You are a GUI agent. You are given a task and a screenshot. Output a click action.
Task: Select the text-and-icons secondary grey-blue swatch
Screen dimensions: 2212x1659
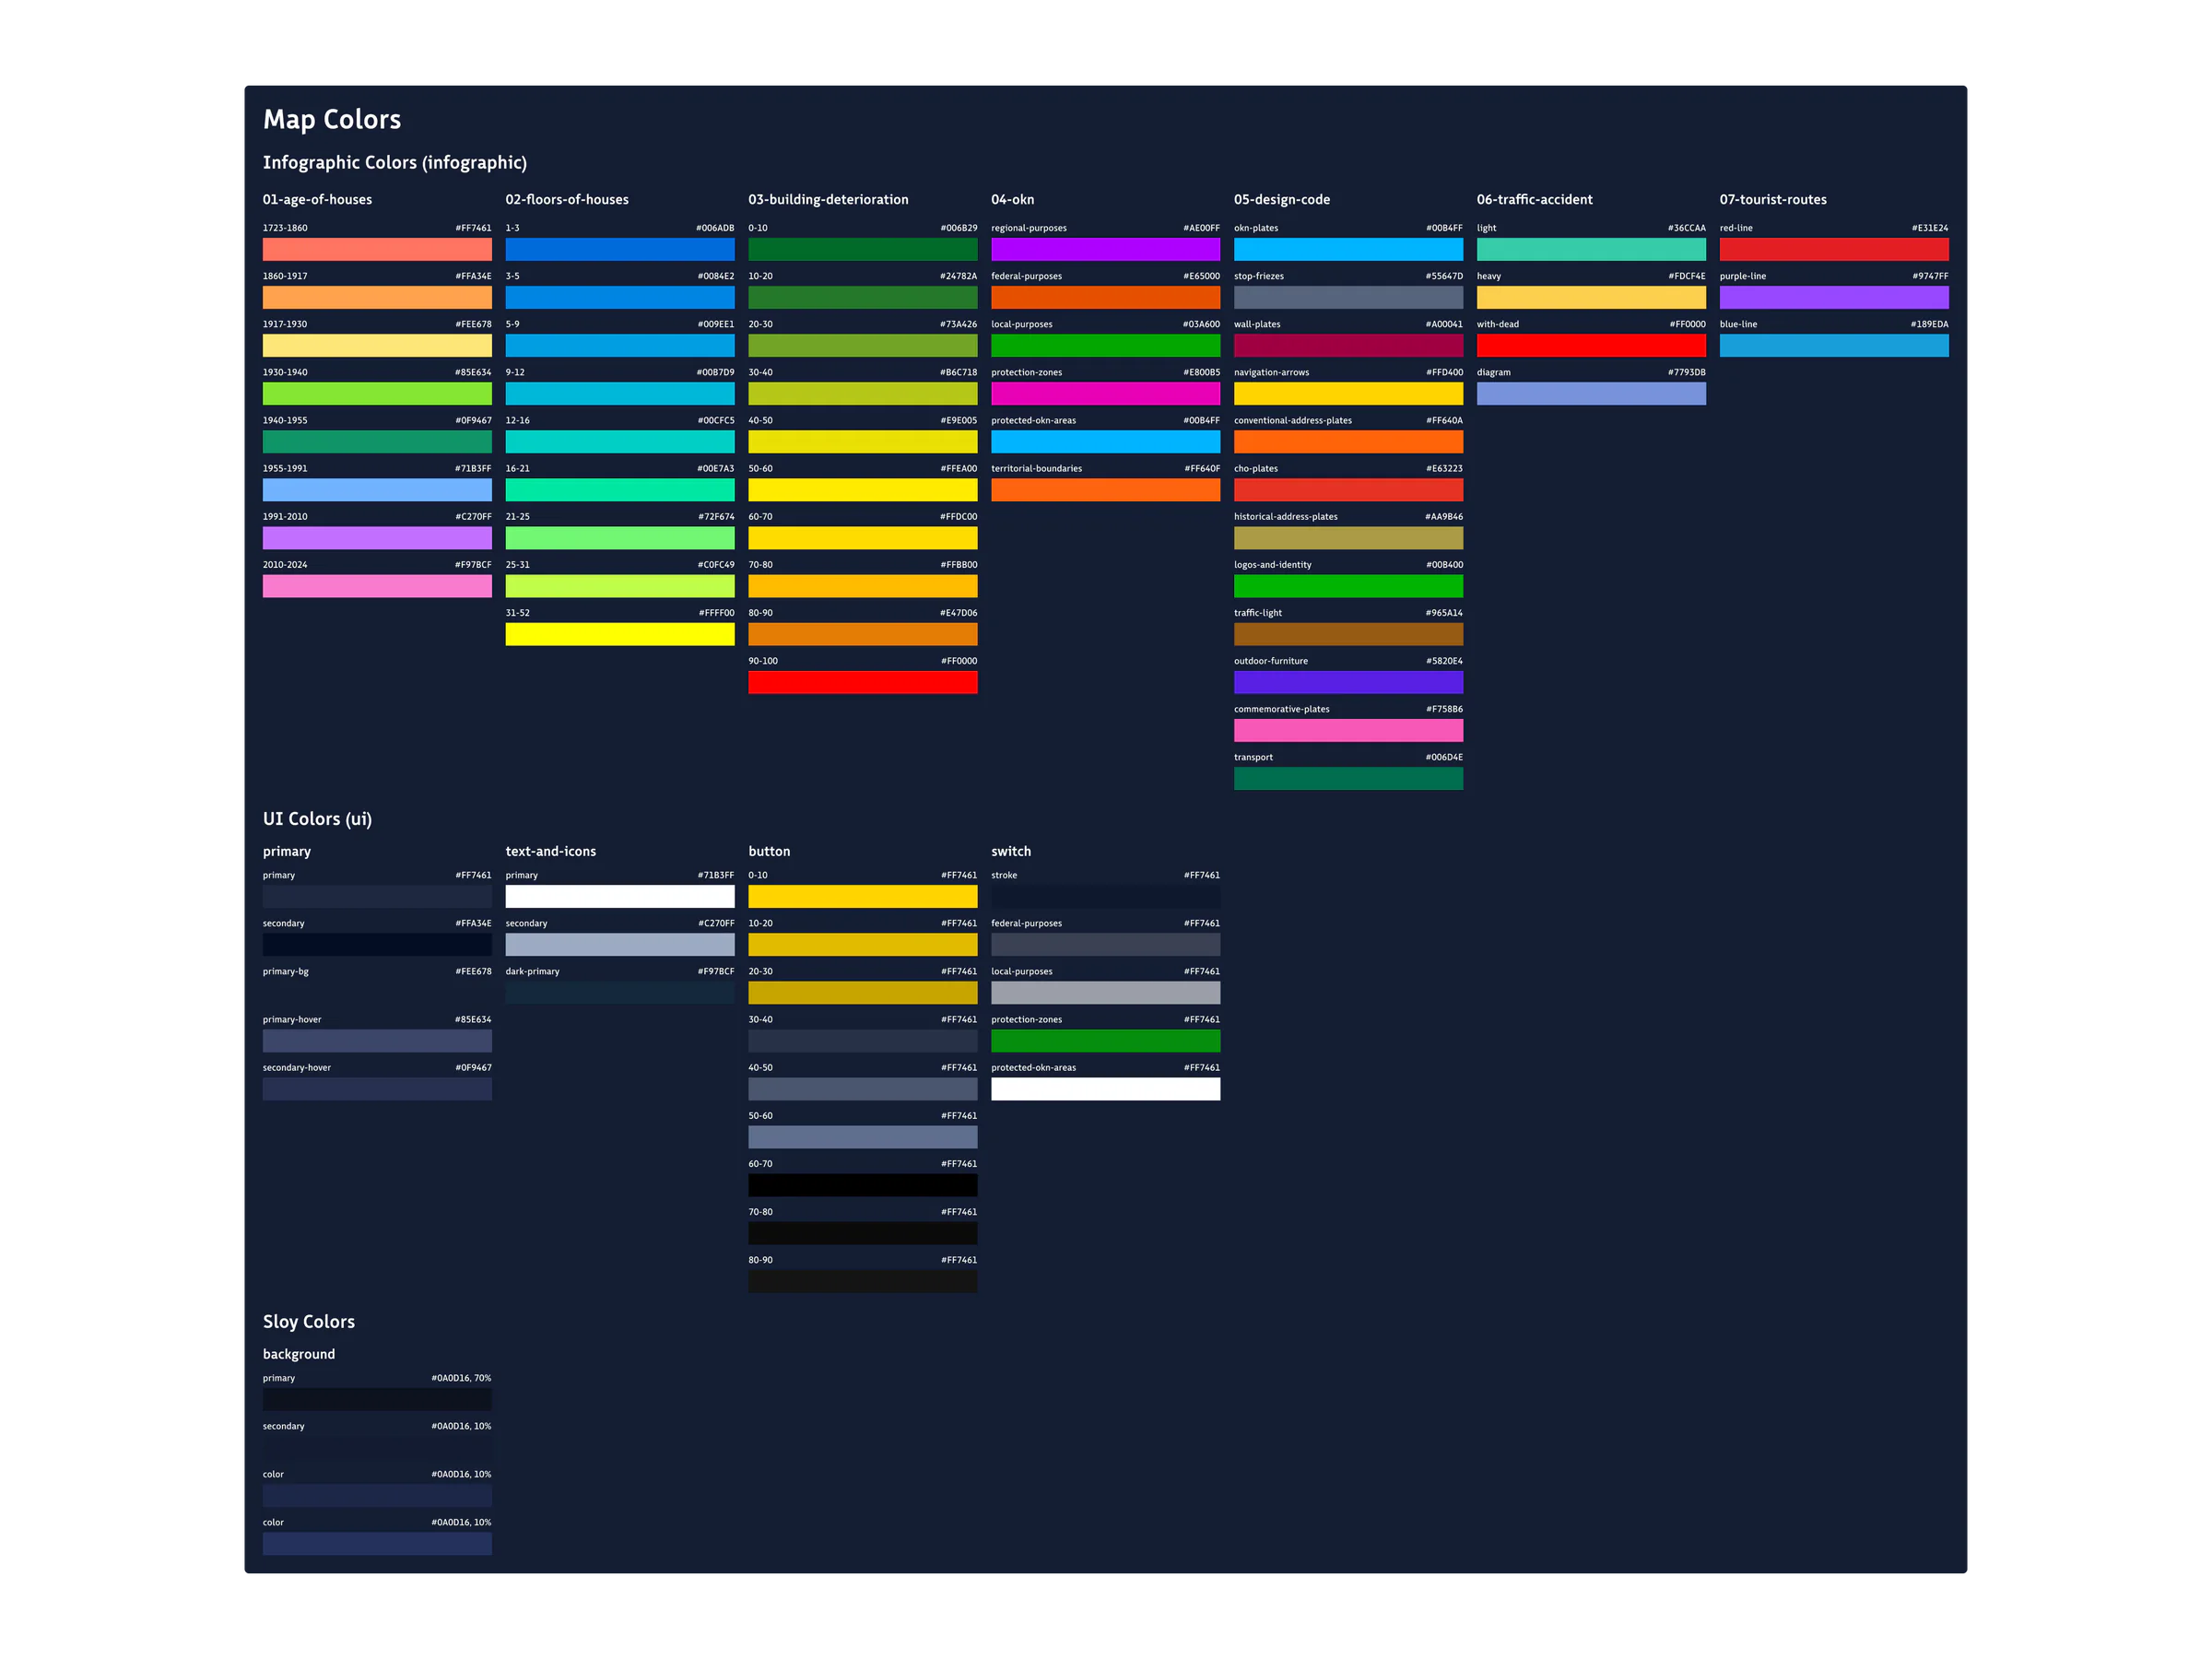click(620, 945)
